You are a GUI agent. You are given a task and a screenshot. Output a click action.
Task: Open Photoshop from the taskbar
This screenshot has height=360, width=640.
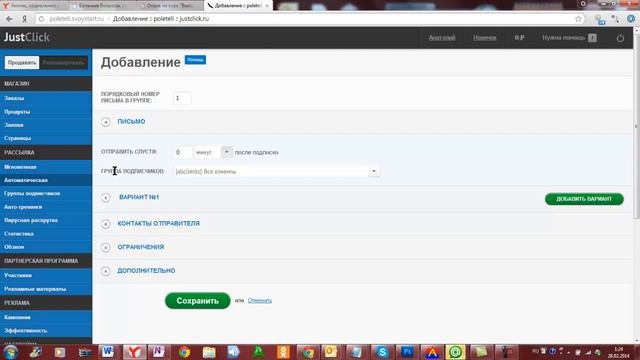coord(407,352)
